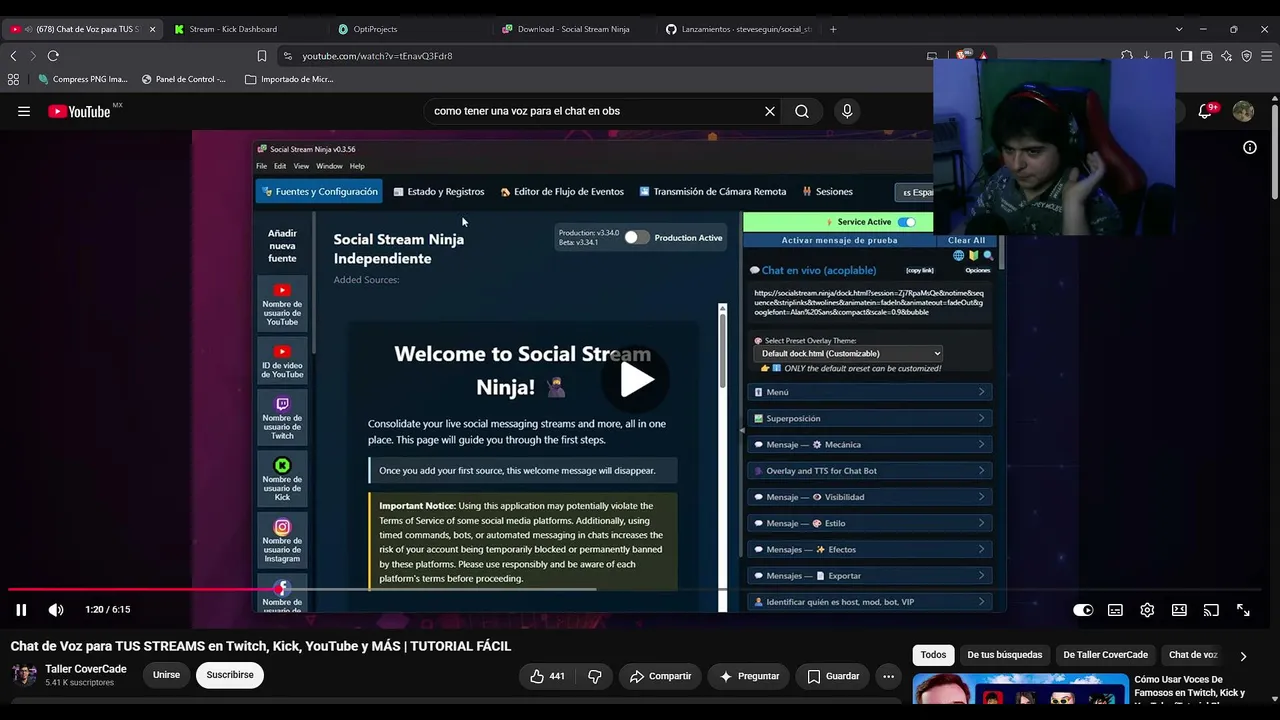Open the browser main menu
The image size is (1280, 720).
1268,56
